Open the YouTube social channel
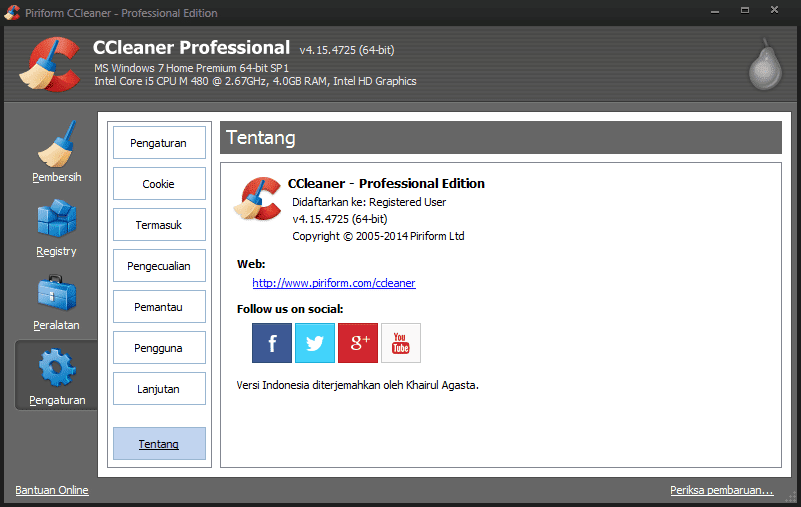801x507 pixels. pos(401,343)
